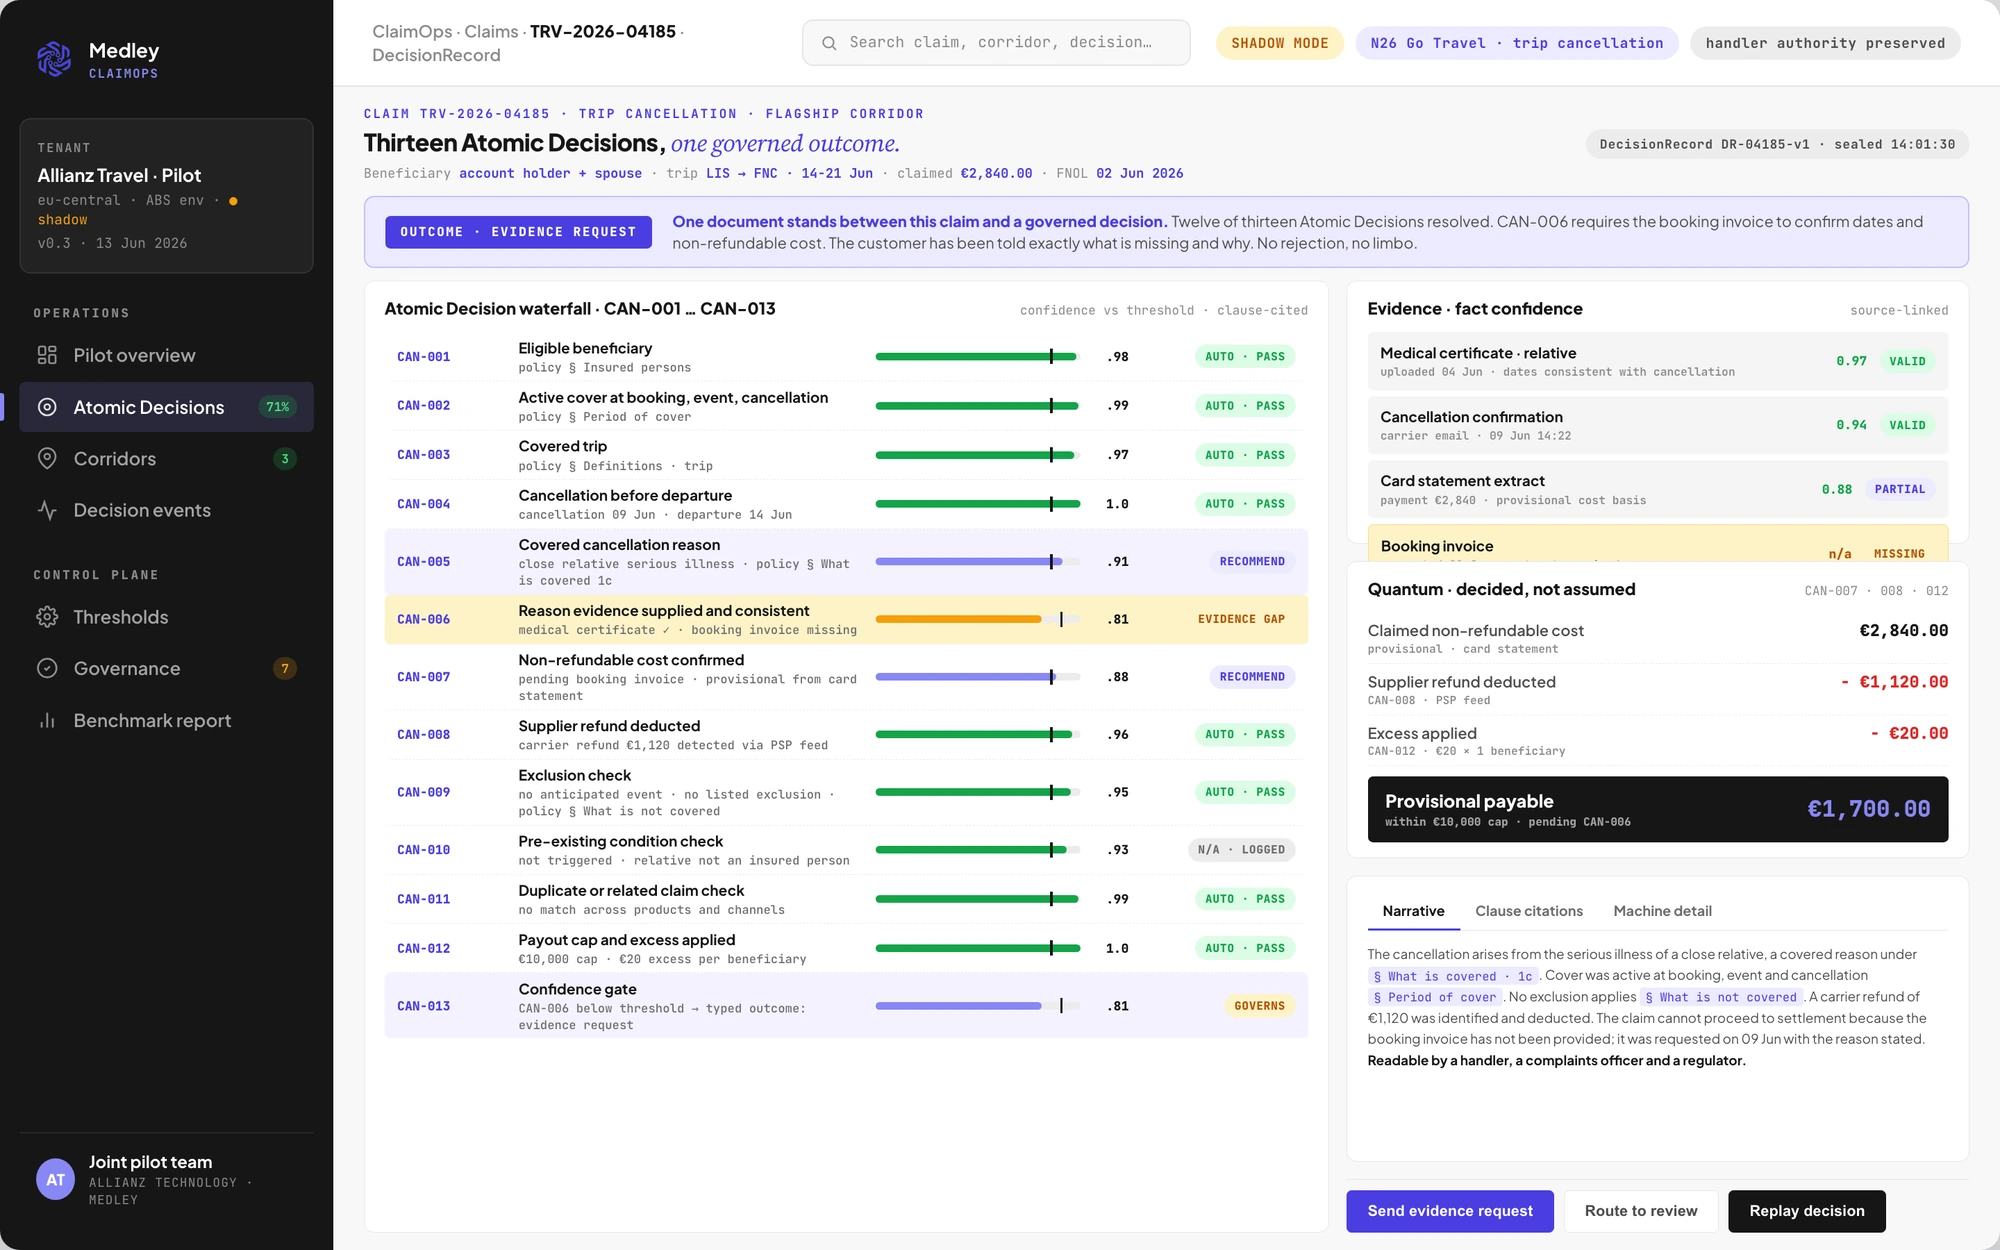Viewport: 2000px width, 1250px height.
Task: Click the CAN-006 orange confidence bar
Action: click(x=977, y=619)
